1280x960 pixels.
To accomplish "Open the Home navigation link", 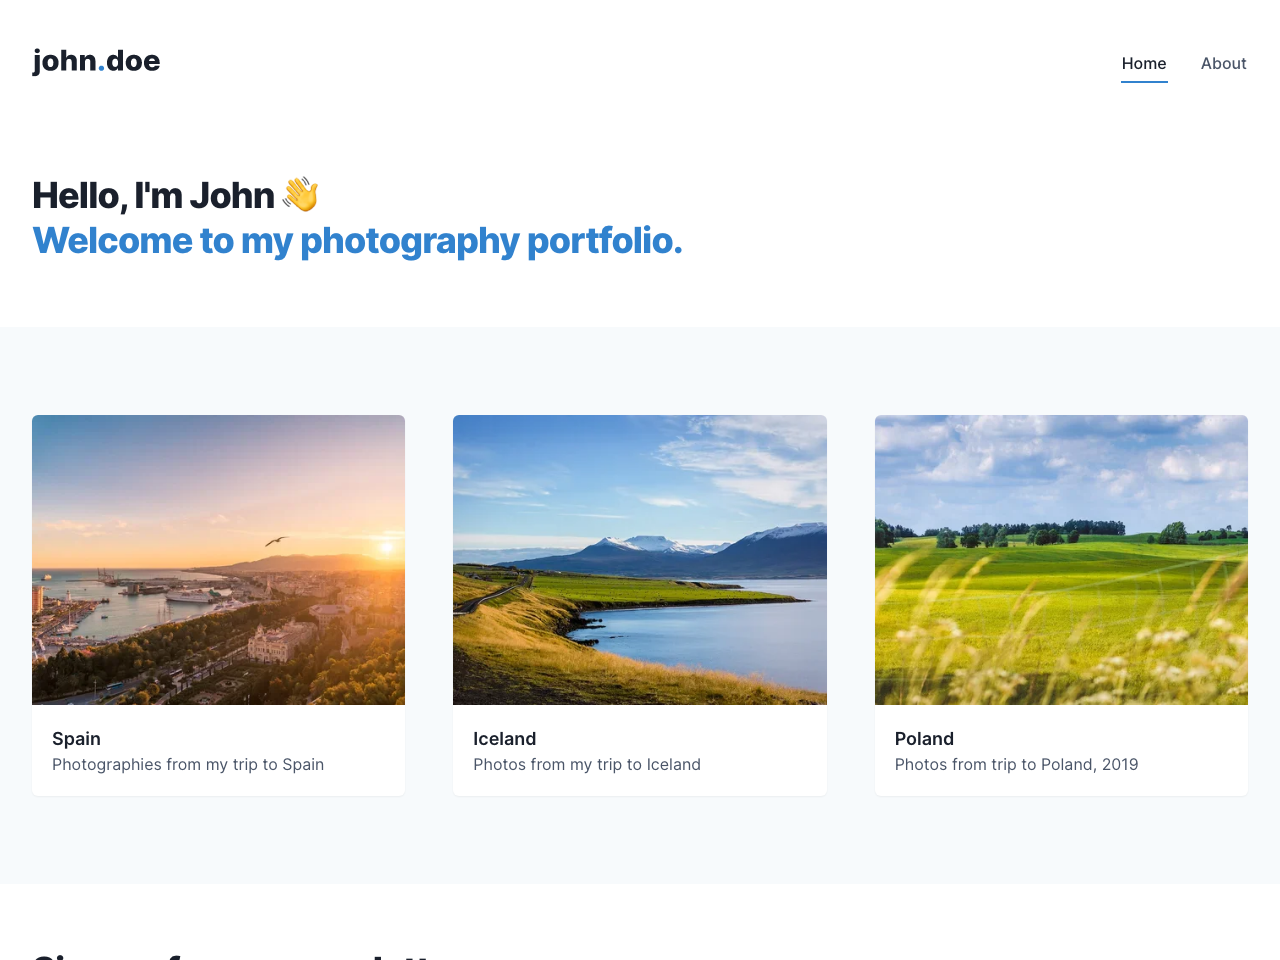I will [x=1144, y=62].
